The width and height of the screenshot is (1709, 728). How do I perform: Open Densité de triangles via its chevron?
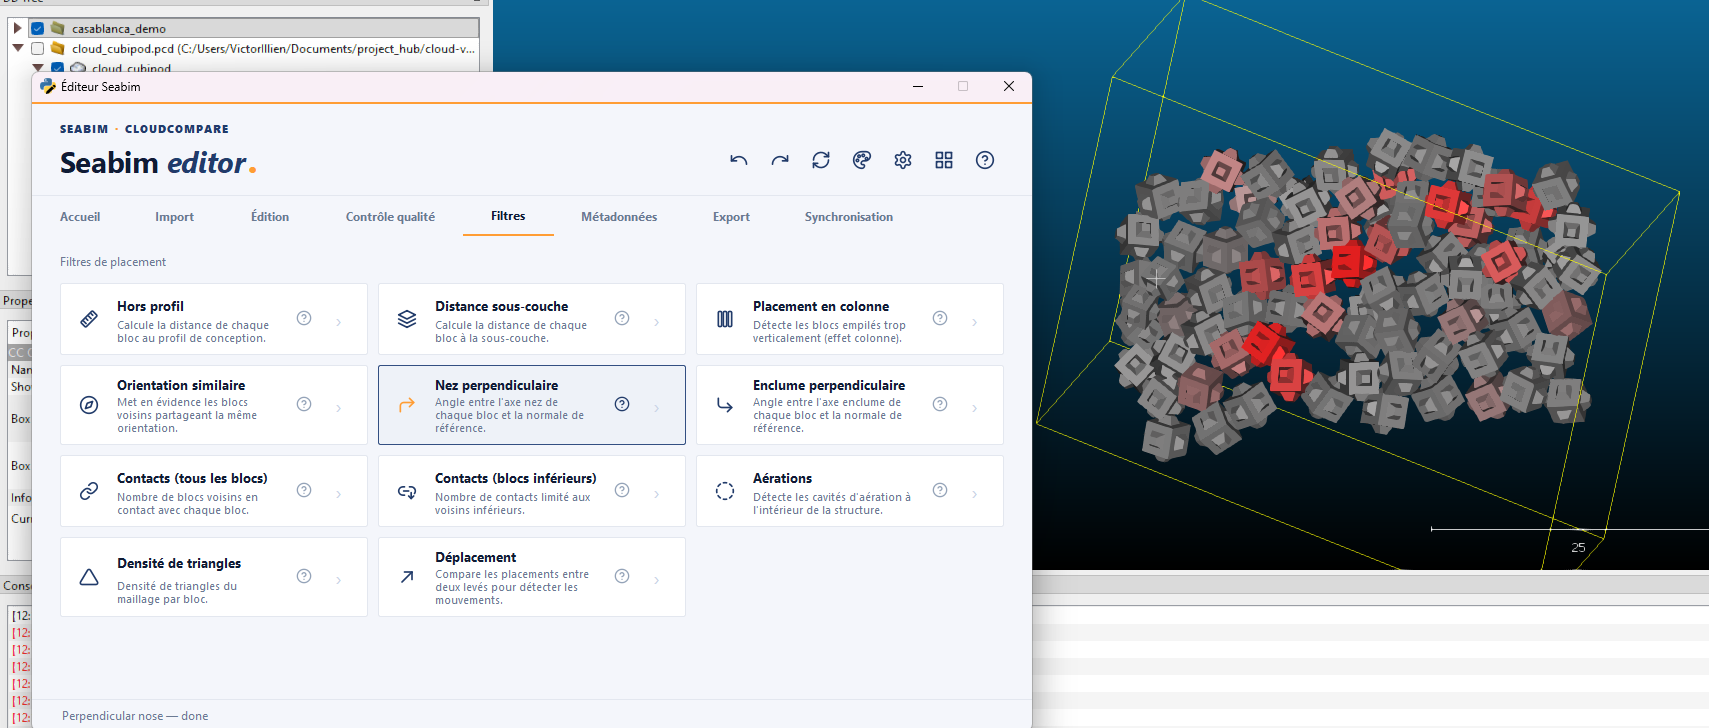point(339,580)
